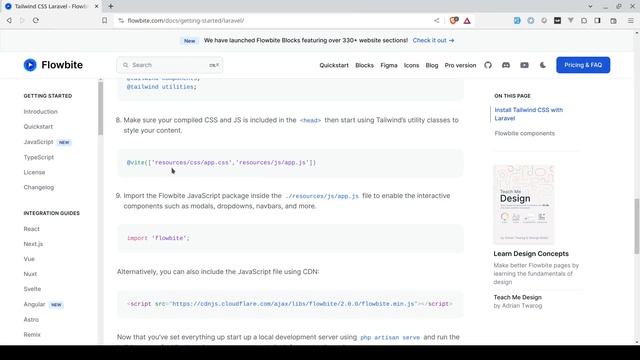Open Blocks in the top navigation
The image size is (640, 360).
(x=364, y=65)
